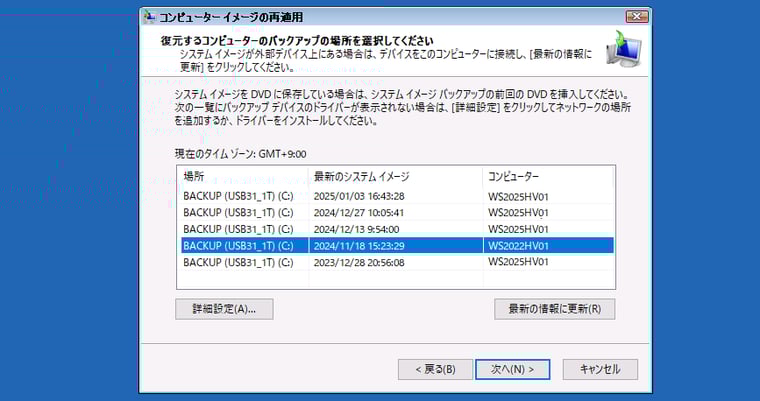Viewport: 760px width, 401px height.
Task: Click WS2025HV01 in the 2025/01/03 row
Action: pyautogui.click(x=518, y=197)
